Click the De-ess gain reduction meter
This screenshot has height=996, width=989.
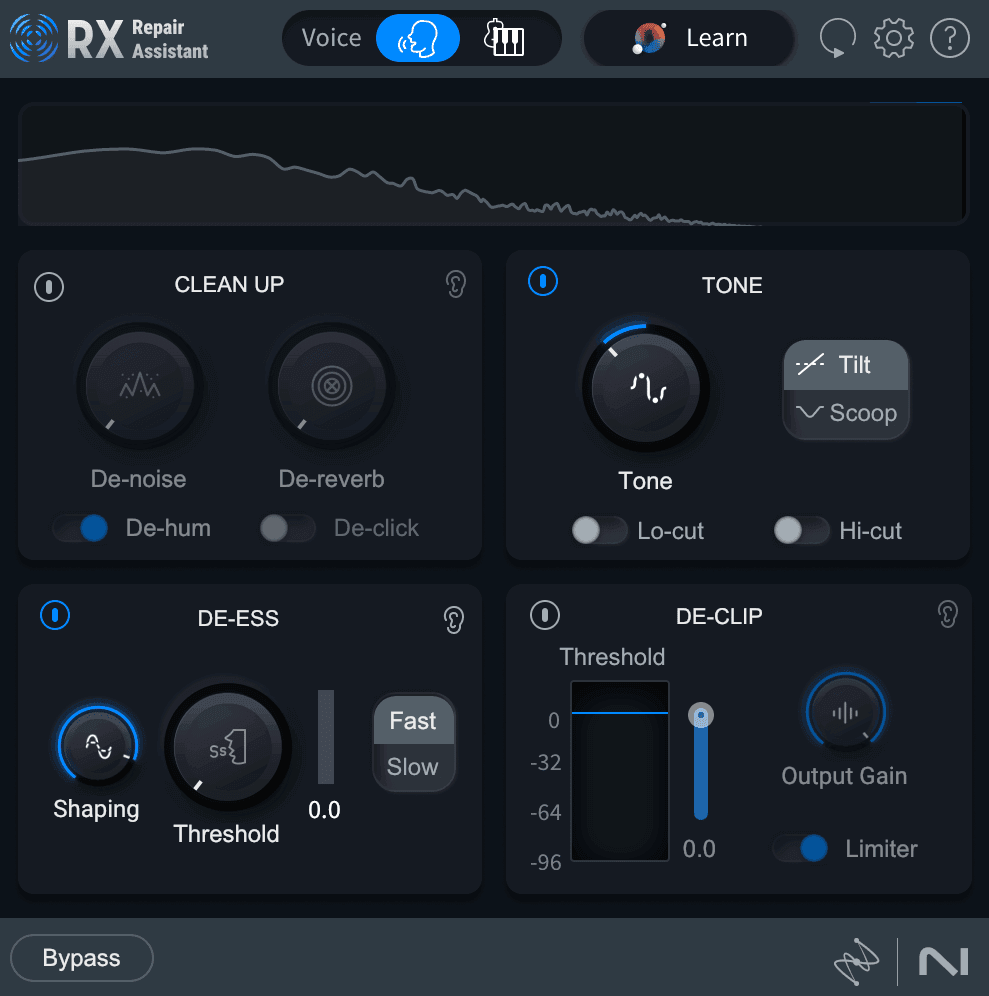[x=326, y=737]
